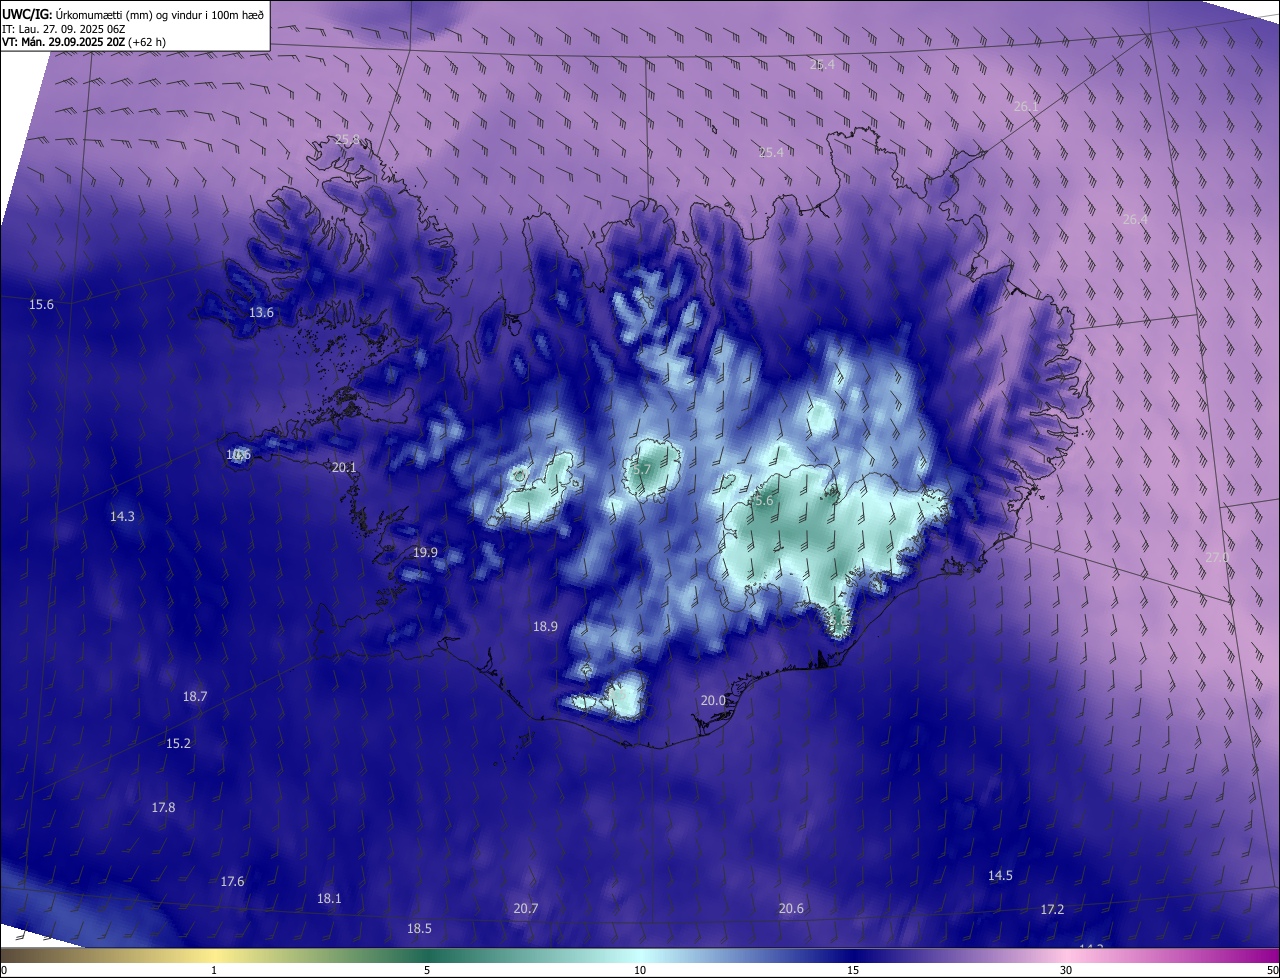Click the 18.9 value in southwest Iceland
The image size is (1280, 978).
coord(545,626)
